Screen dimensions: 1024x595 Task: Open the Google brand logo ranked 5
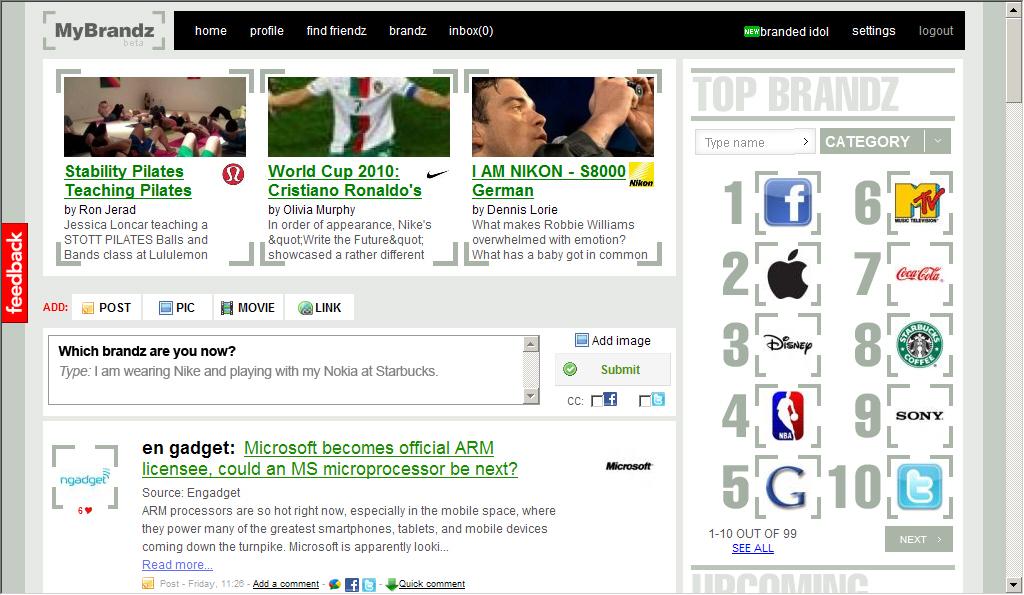786,487
